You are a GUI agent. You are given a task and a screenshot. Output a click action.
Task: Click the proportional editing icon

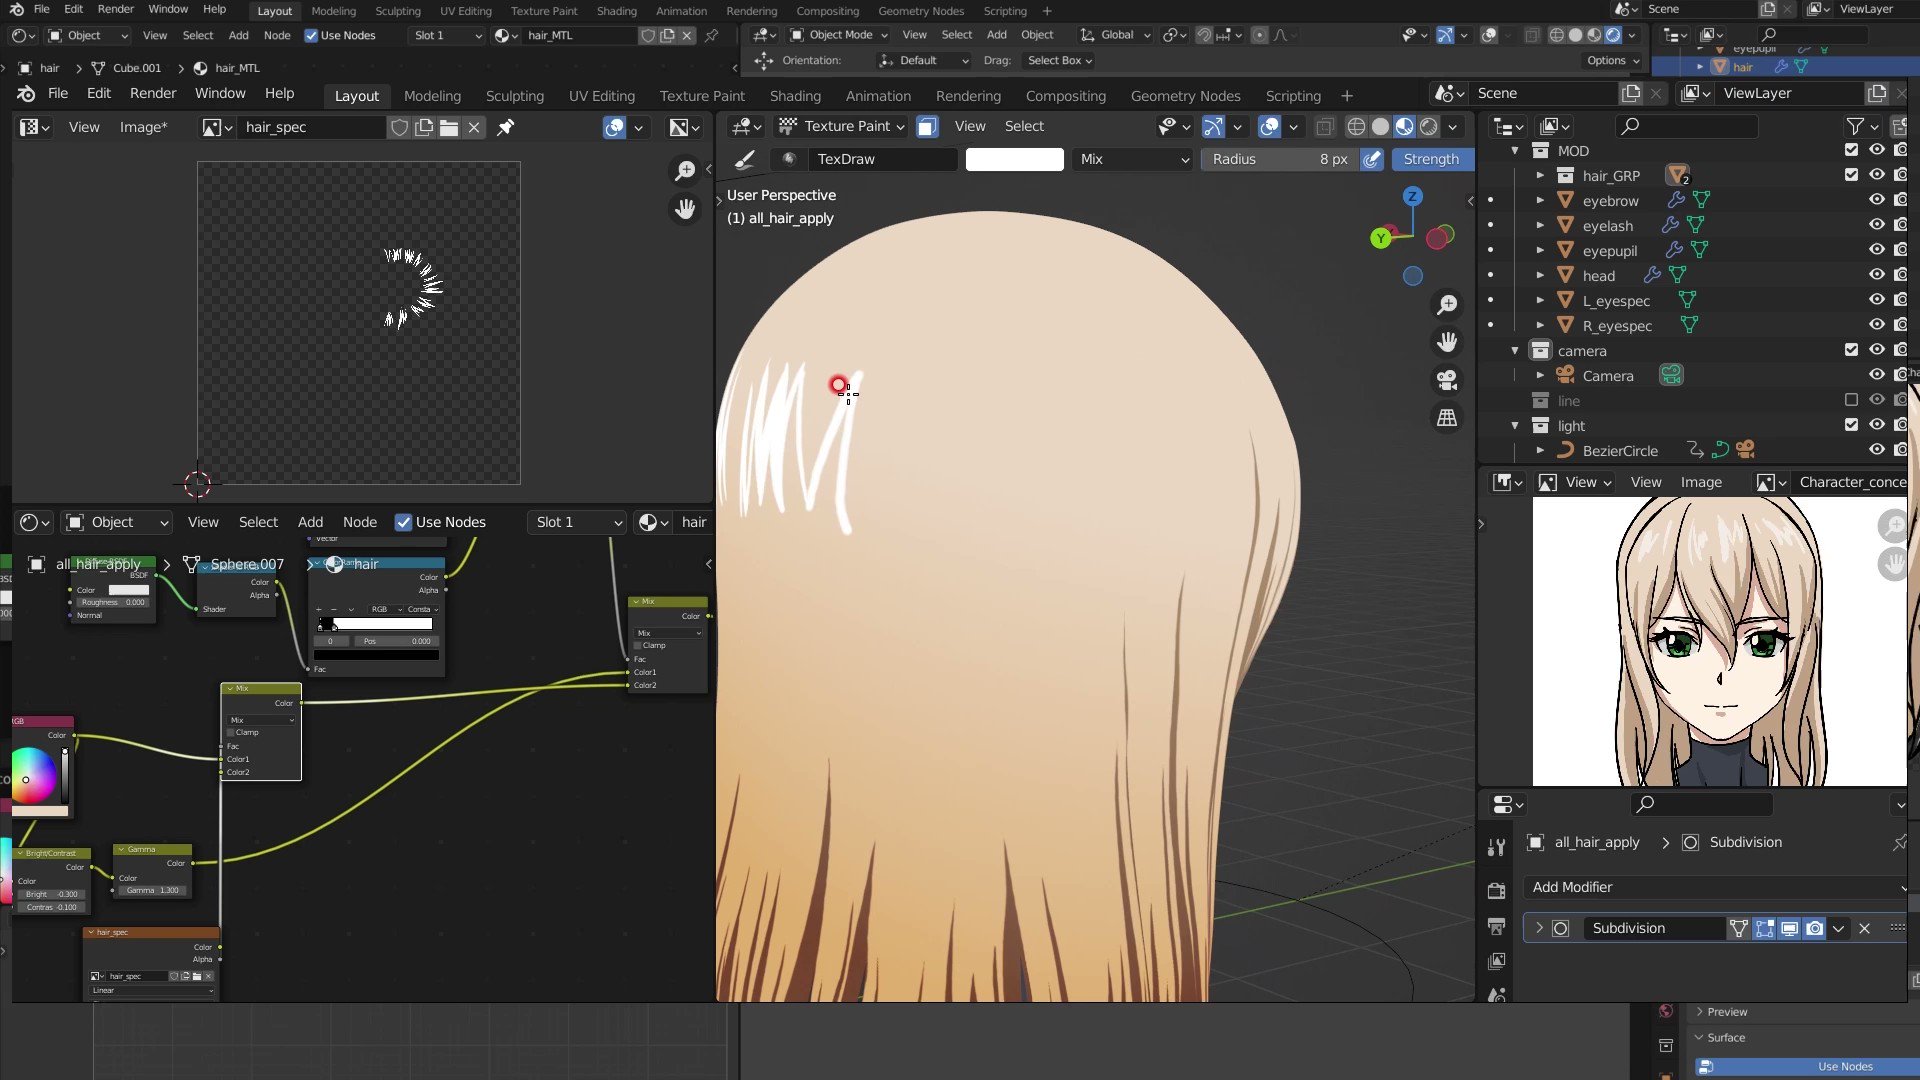tap(1257, 34)
